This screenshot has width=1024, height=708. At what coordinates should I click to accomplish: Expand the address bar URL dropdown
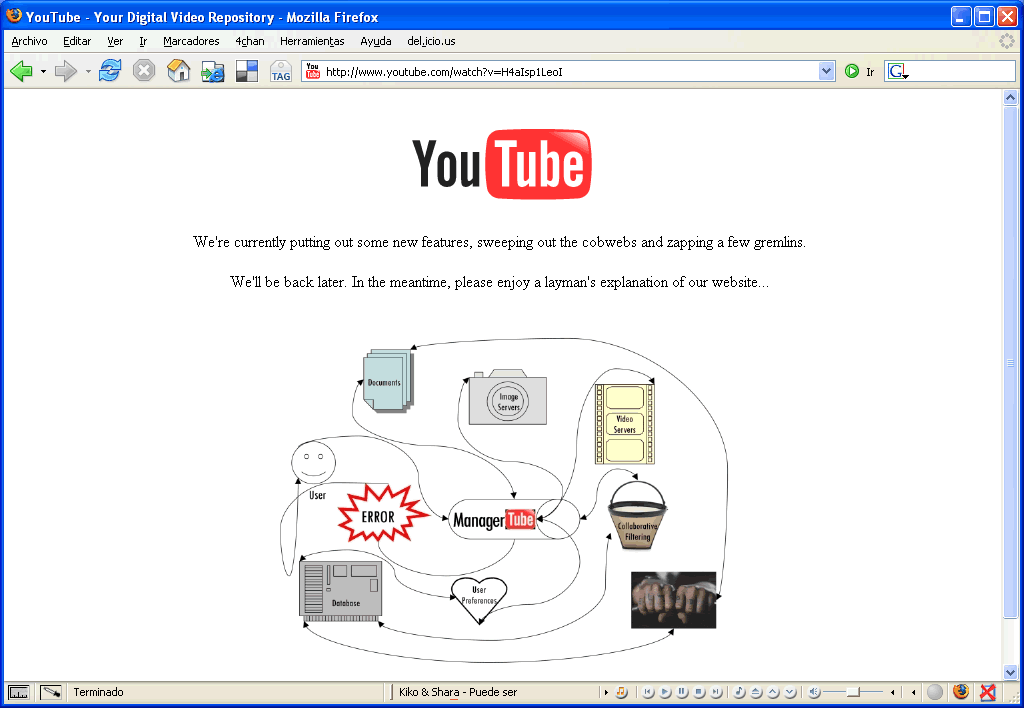pos(826,71)
